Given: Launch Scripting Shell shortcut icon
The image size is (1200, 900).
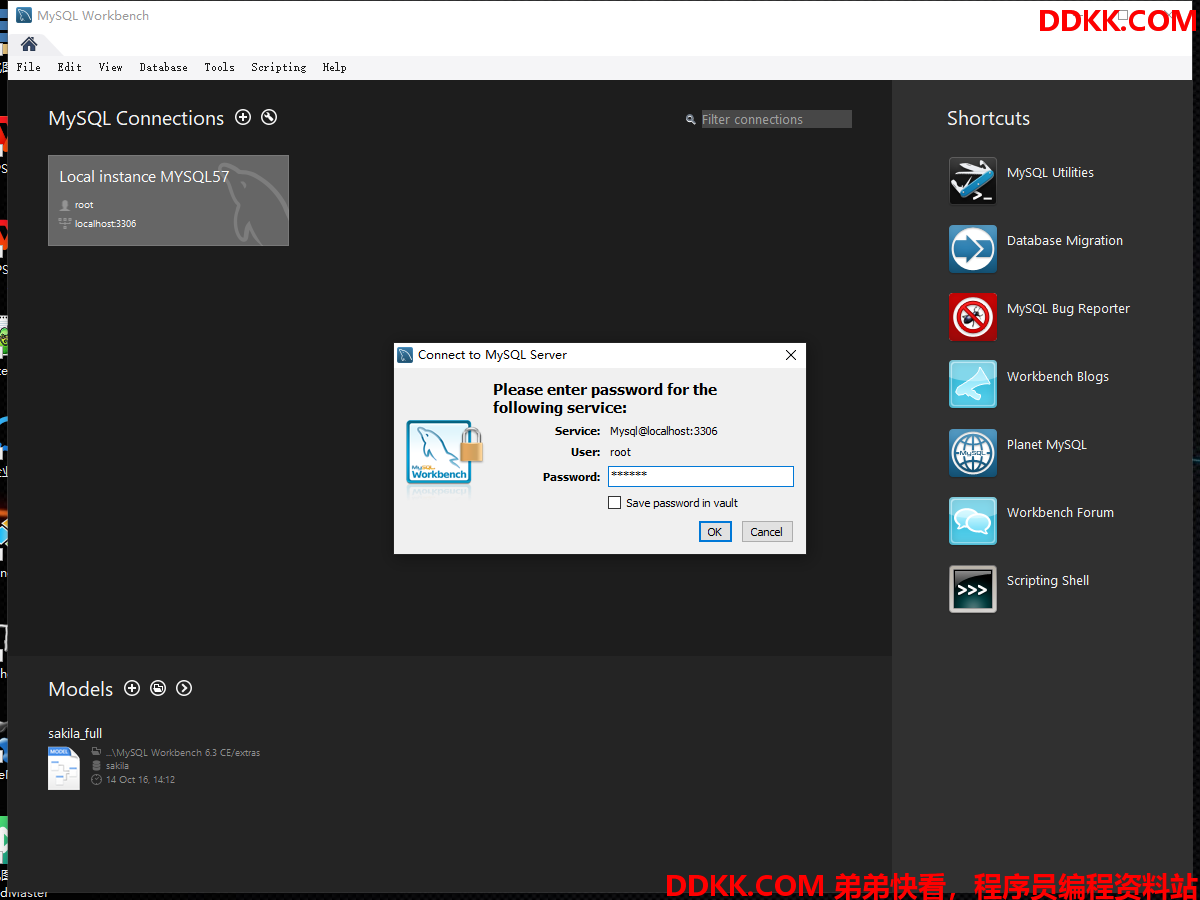Looking at the screenshot, I should [973, 589].
